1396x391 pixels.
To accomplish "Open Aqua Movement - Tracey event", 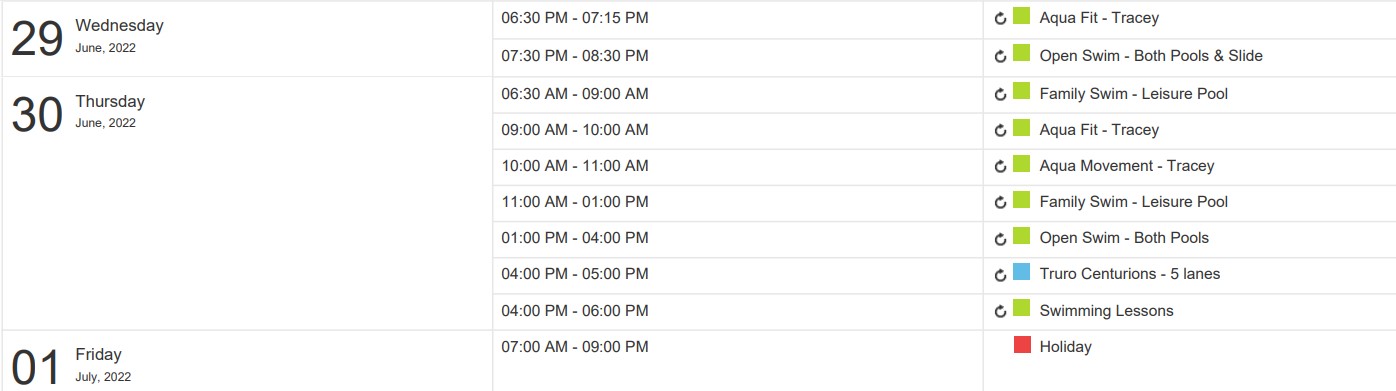I will pos(1127,166).
